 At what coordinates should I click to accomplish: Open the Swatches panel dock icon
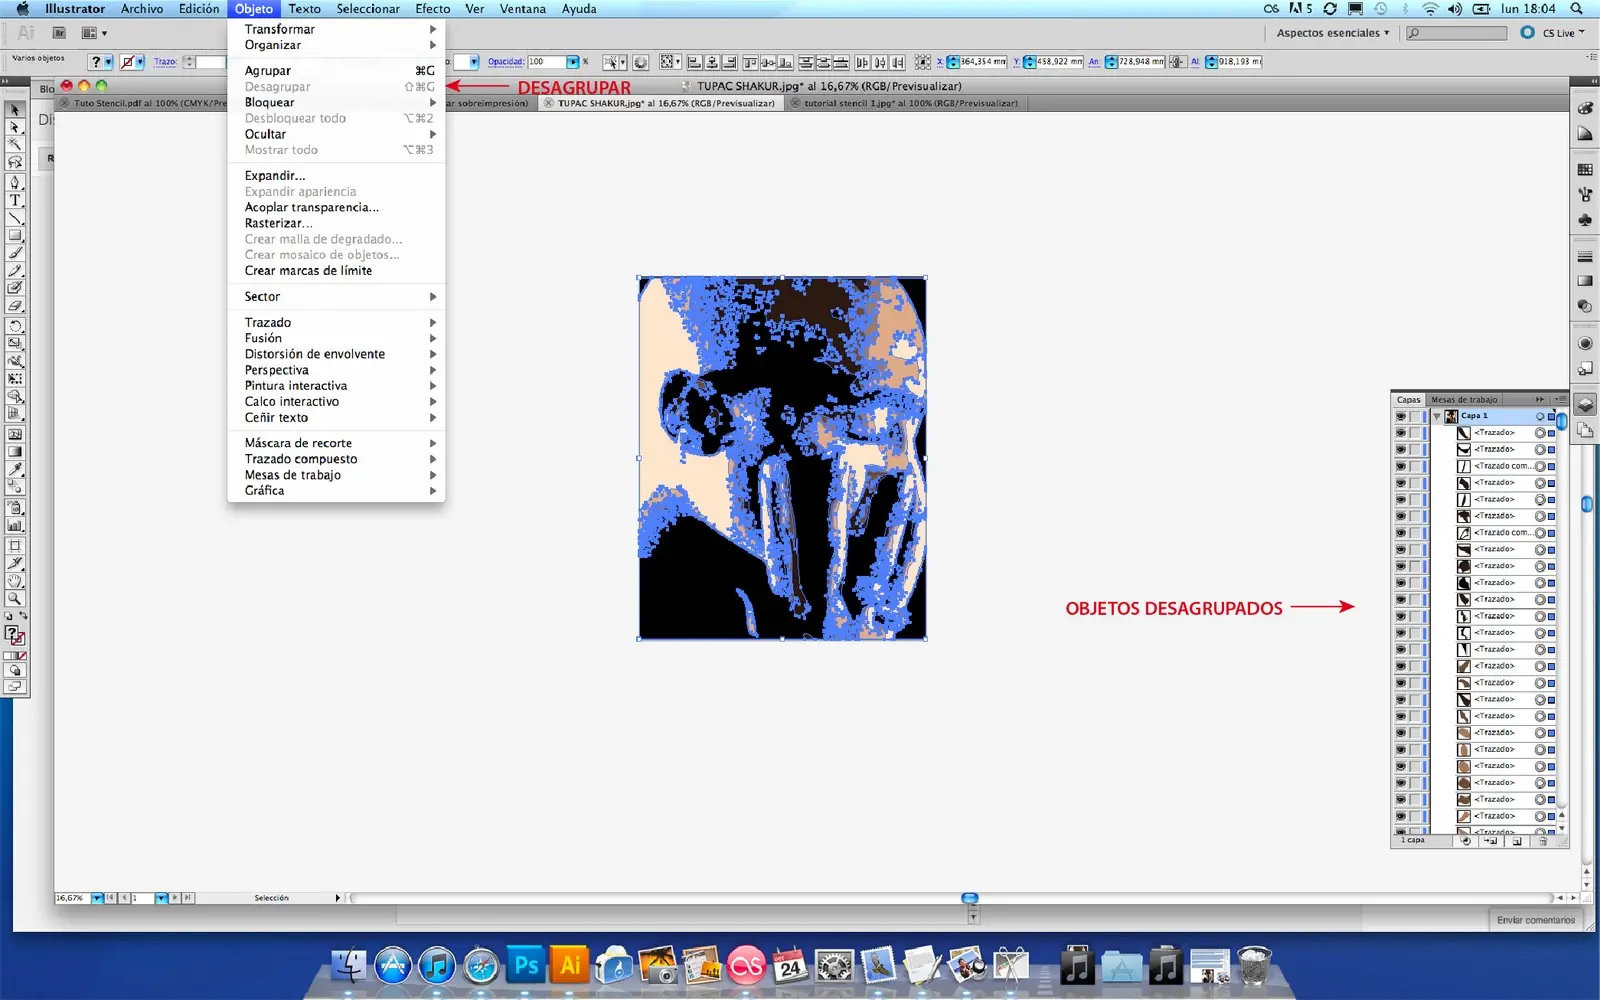coord(1585,170)
